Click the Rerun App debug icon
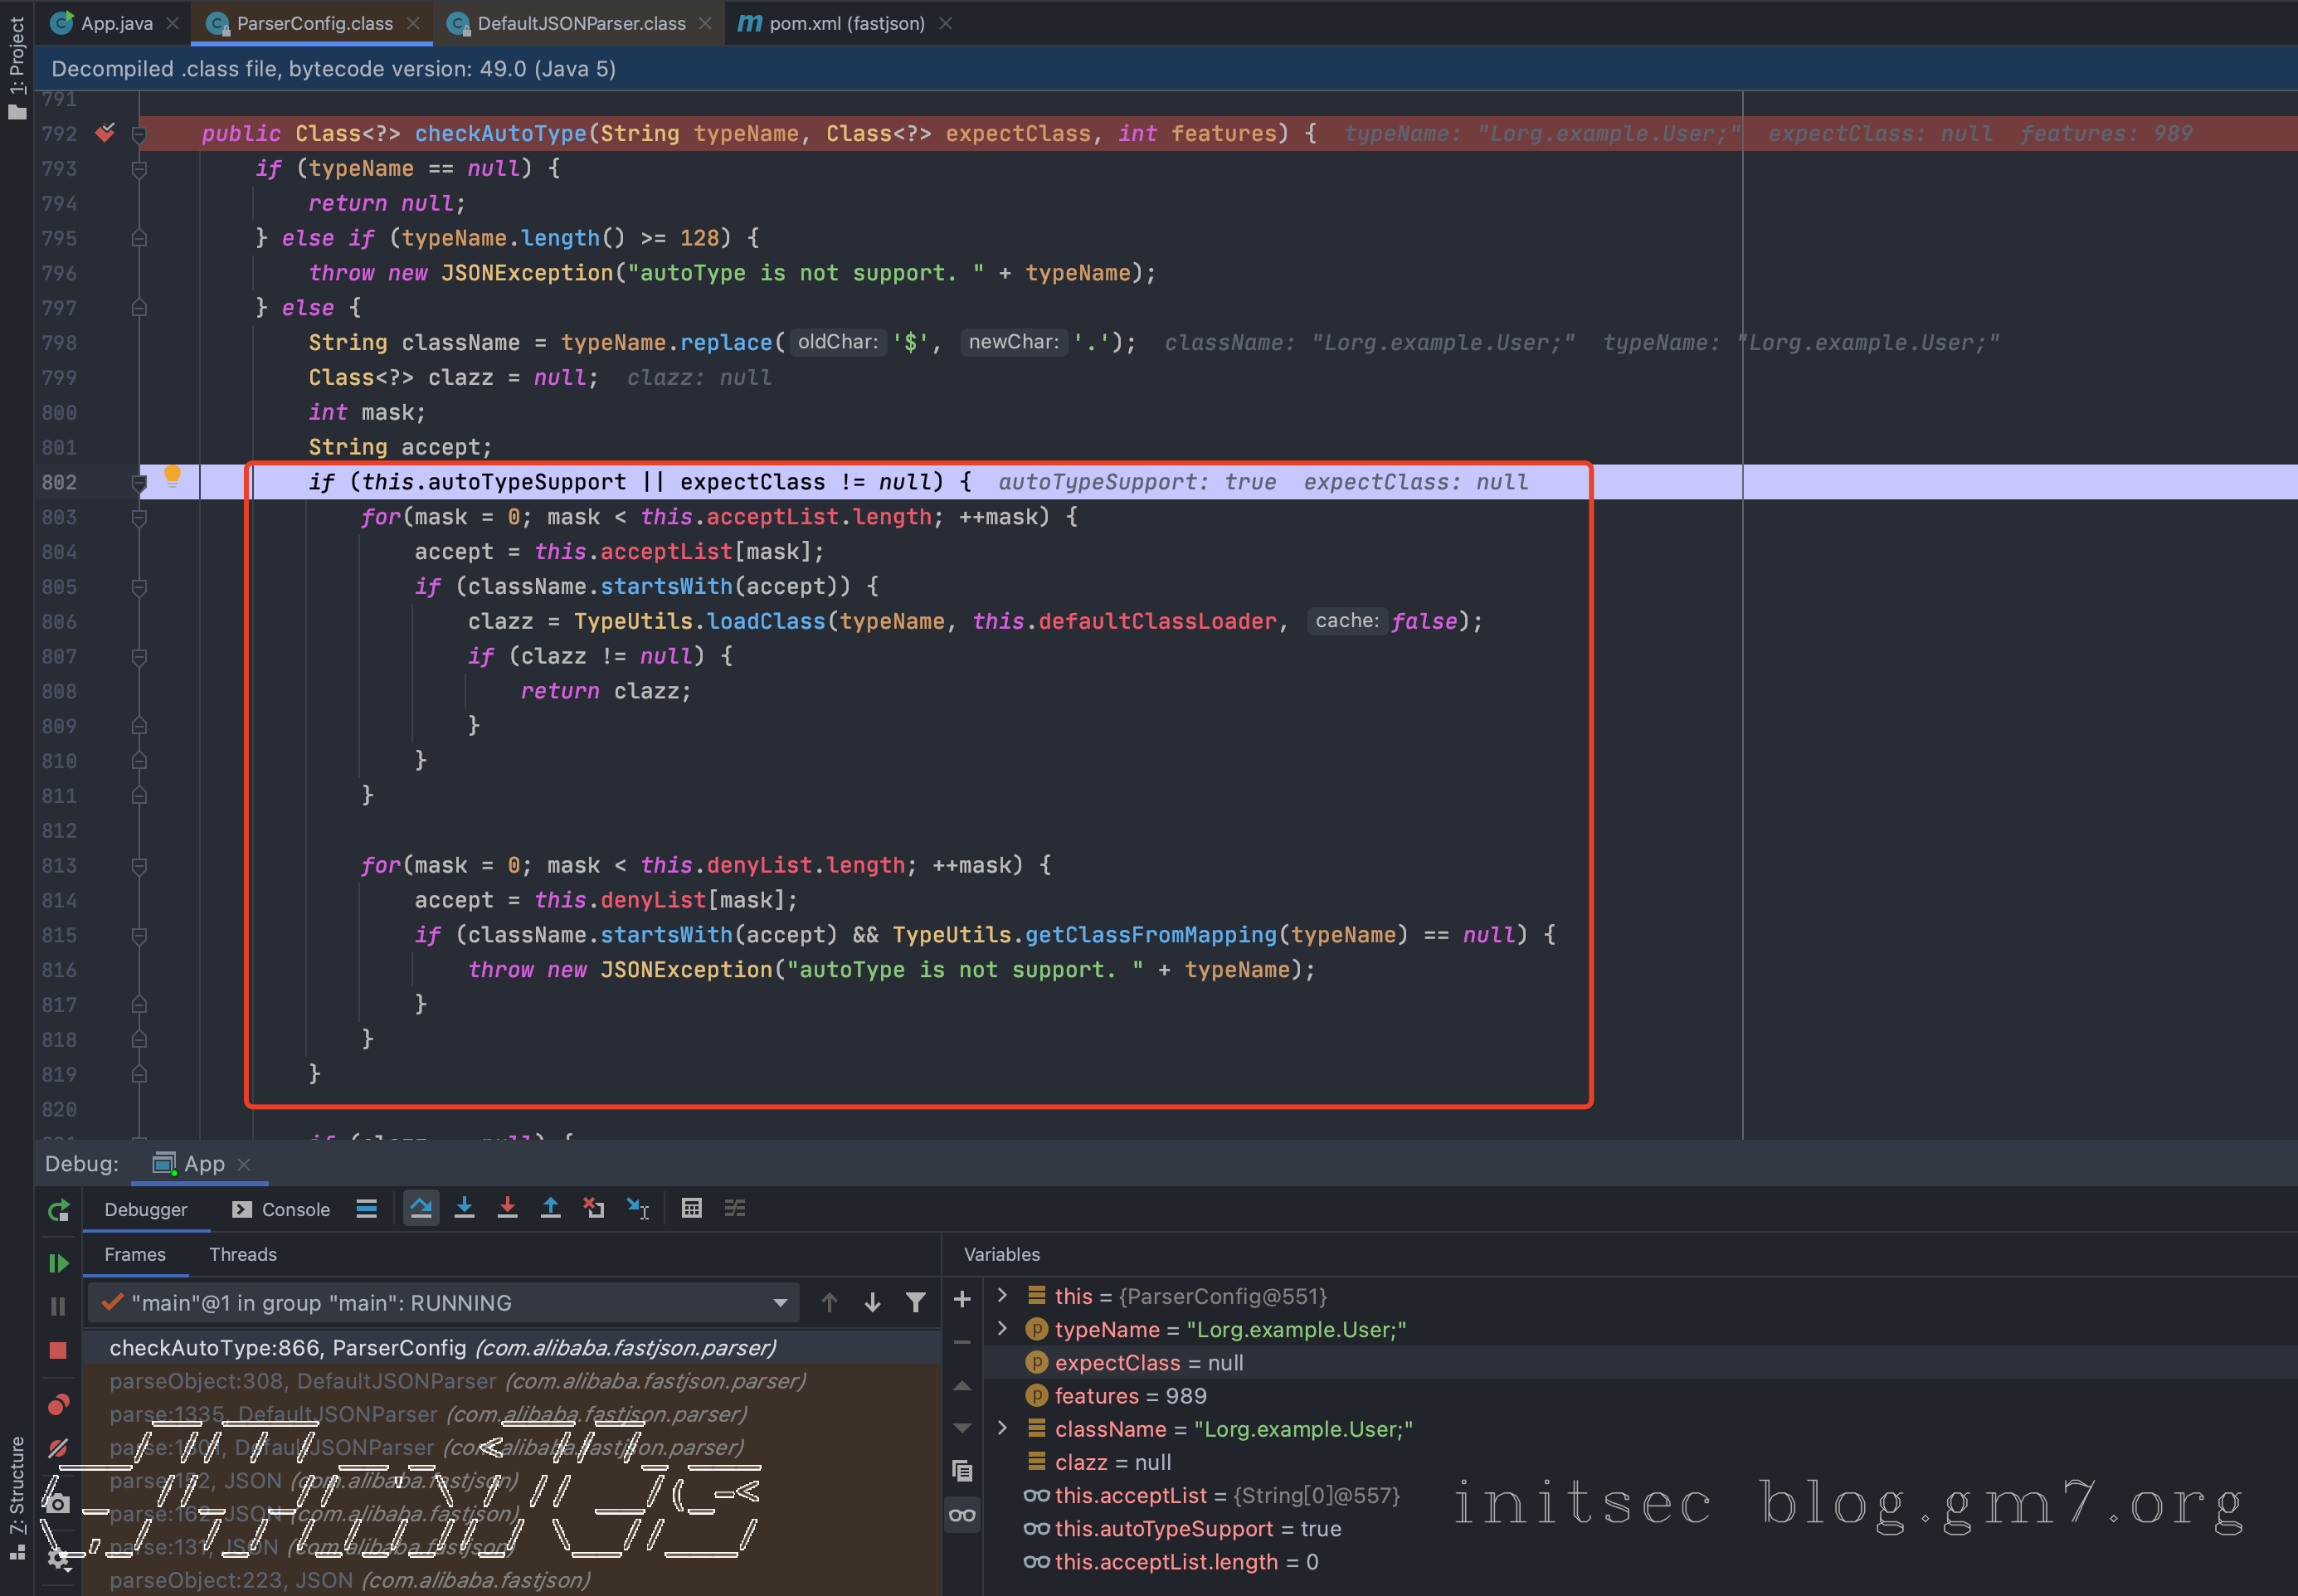Screen dimensions: 2298x1596 (x=58, y=1210)
